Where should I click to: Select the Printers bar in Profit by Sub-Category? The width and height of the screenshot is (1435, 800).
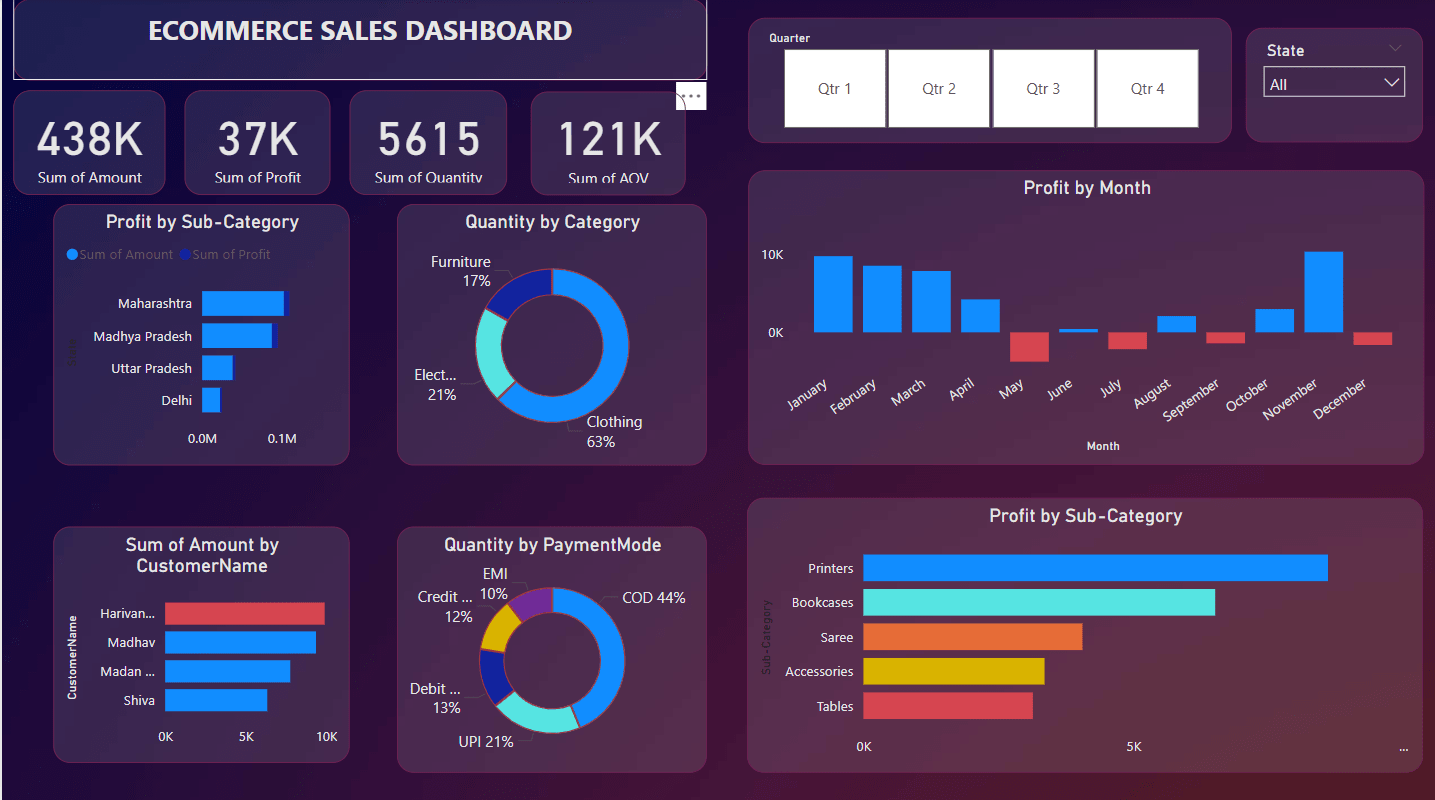click(x=1095, y=568)
